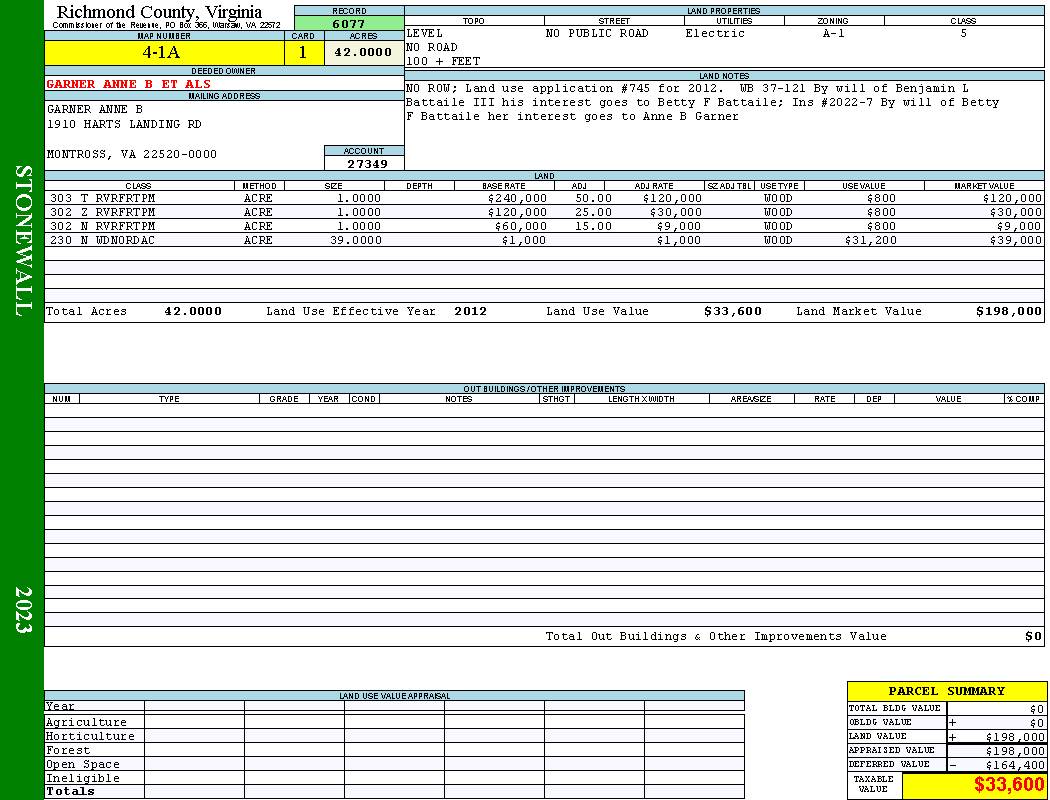This screenshot has width=1050, height=800.
Task: Click Land Use Effective Year 2012
Action: pyautogui.click(x=470, y=311)
